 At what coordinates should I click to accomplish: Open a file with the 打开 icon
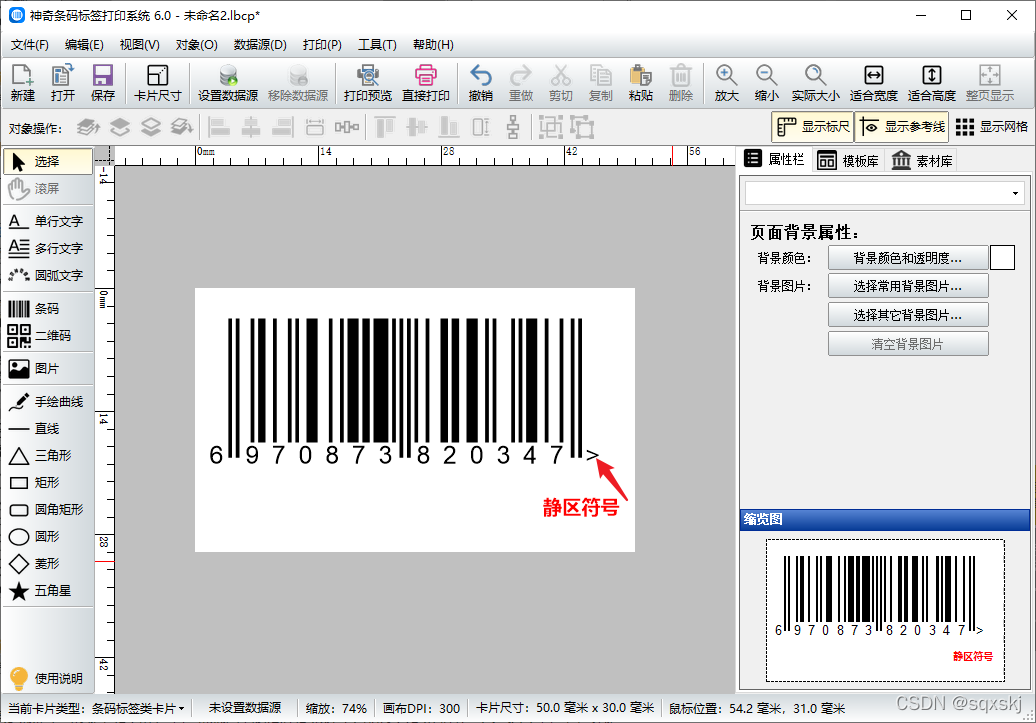click(63, 83)
